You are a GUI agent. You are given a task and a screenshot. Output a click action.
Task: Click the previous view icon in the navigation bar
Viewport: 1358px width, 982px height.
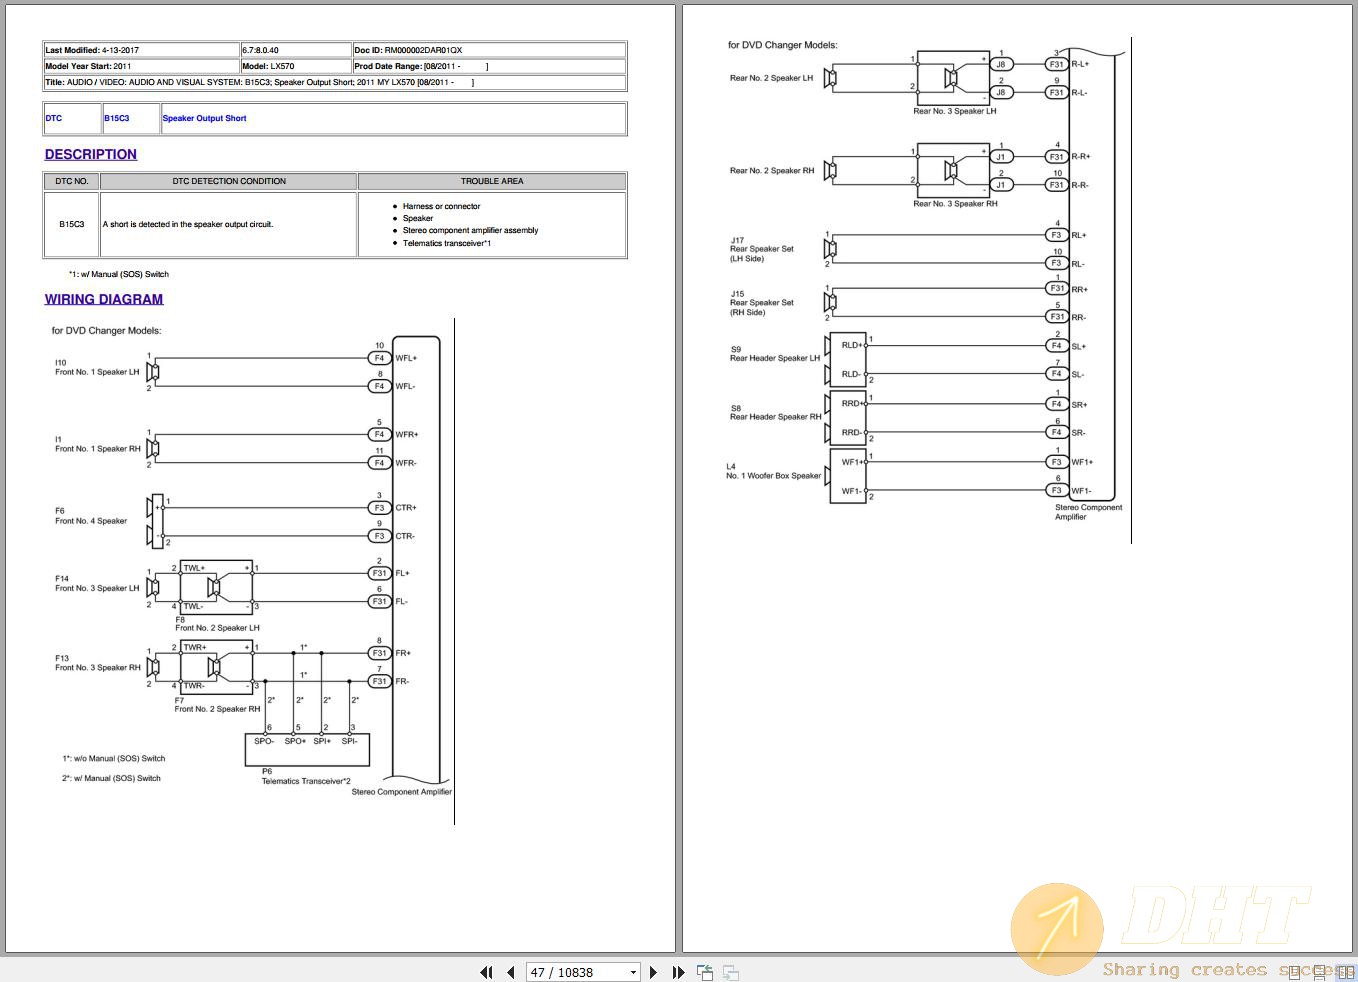(705, 972)
